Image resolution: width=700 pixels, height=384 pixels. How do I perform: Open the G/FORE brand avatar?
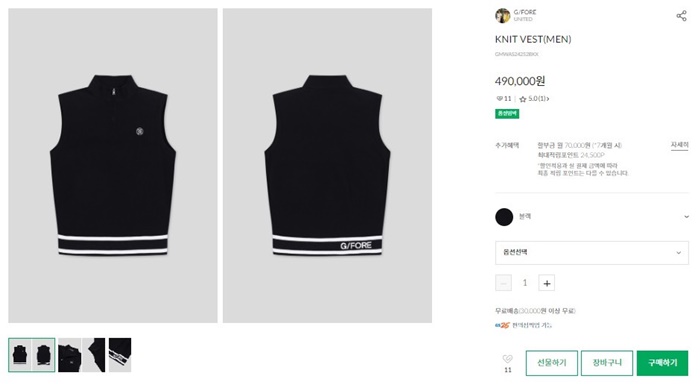[502, 16]
